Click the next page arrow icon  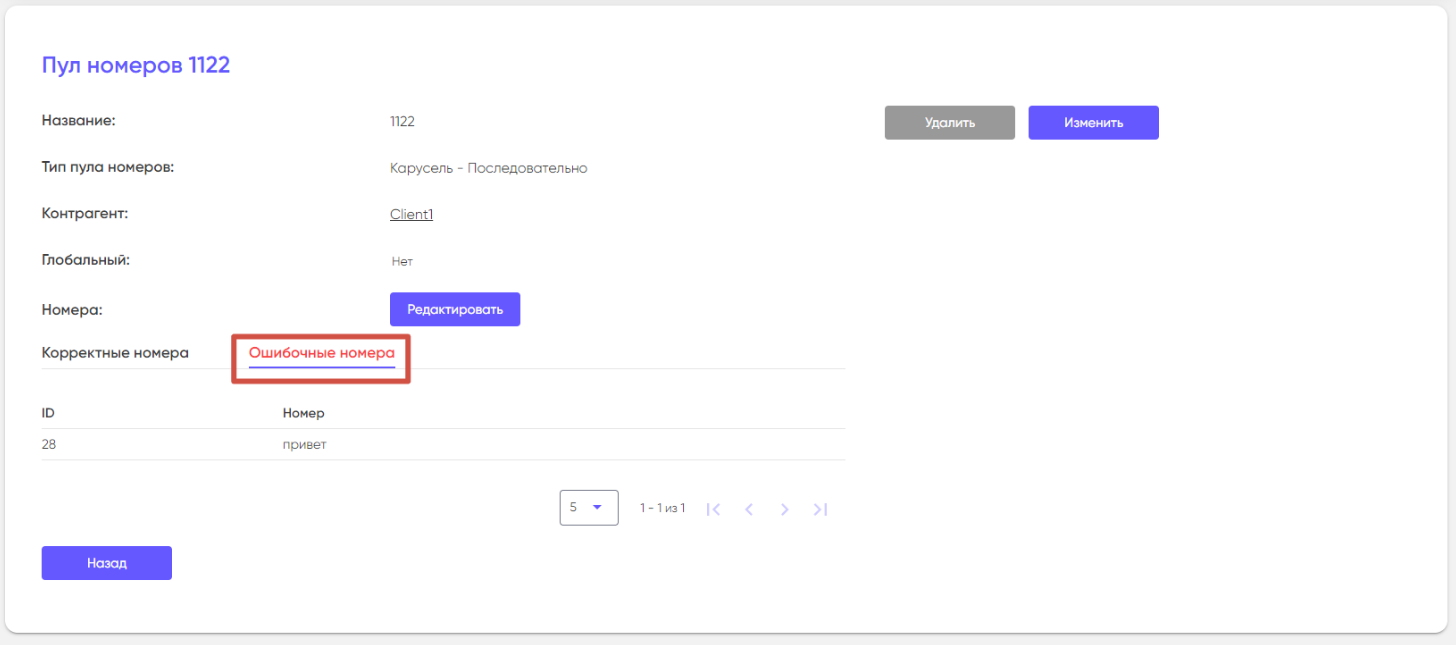tap(784, 509)
